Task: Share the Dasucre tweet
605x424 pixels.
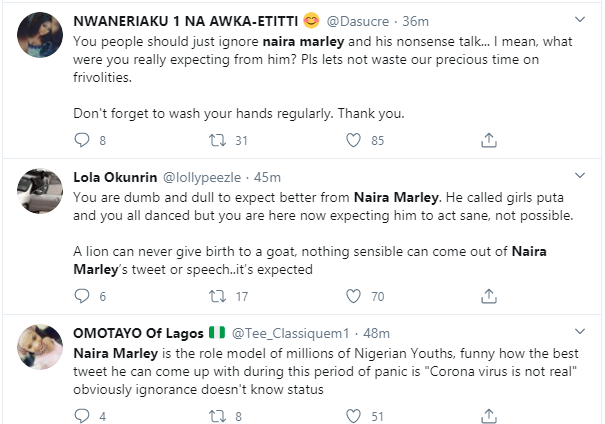Action: tap(488, 140)
